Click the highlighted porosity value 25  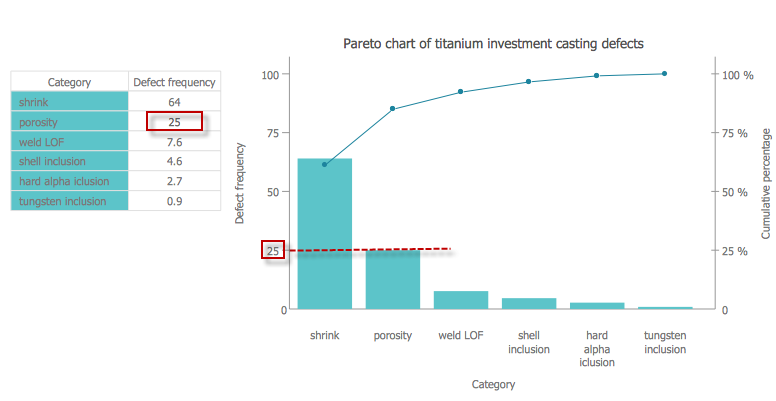[x=174, y=122]
